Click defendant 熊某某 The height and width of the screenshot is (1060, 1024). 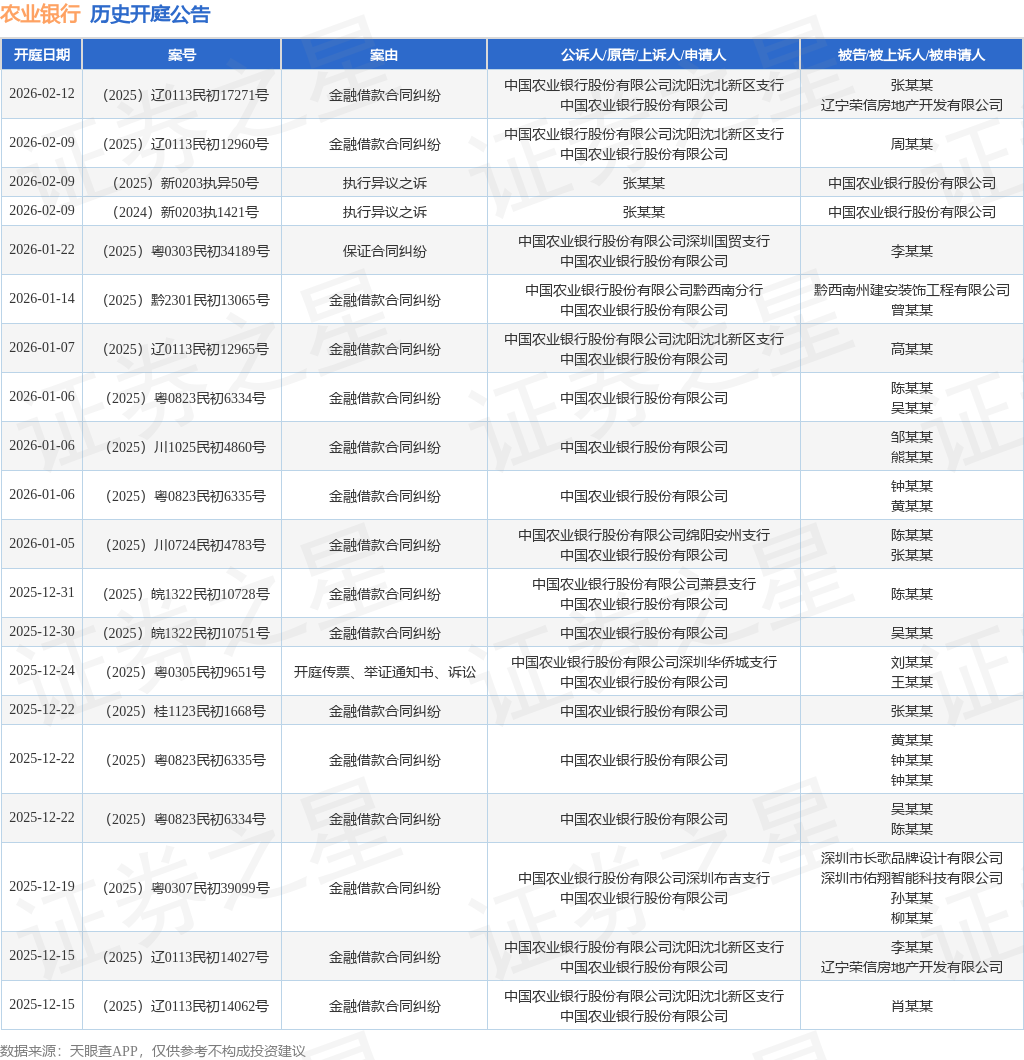click(912, 458)
